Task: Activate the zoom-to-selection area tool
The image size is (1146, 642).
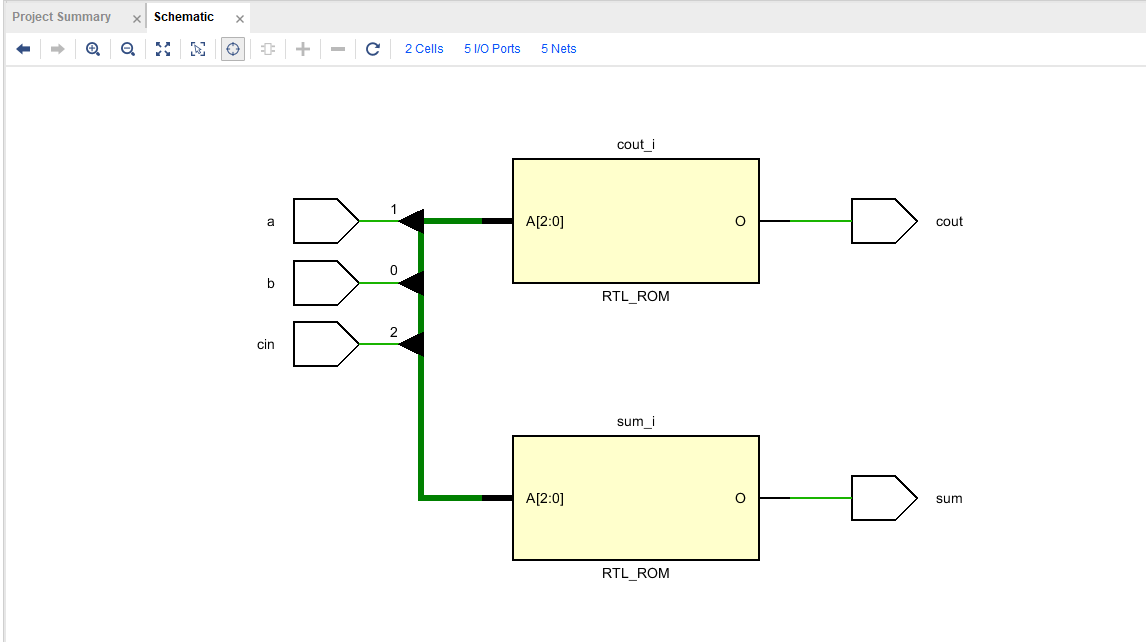Action: pyautogui.click(x=198, y=49)
